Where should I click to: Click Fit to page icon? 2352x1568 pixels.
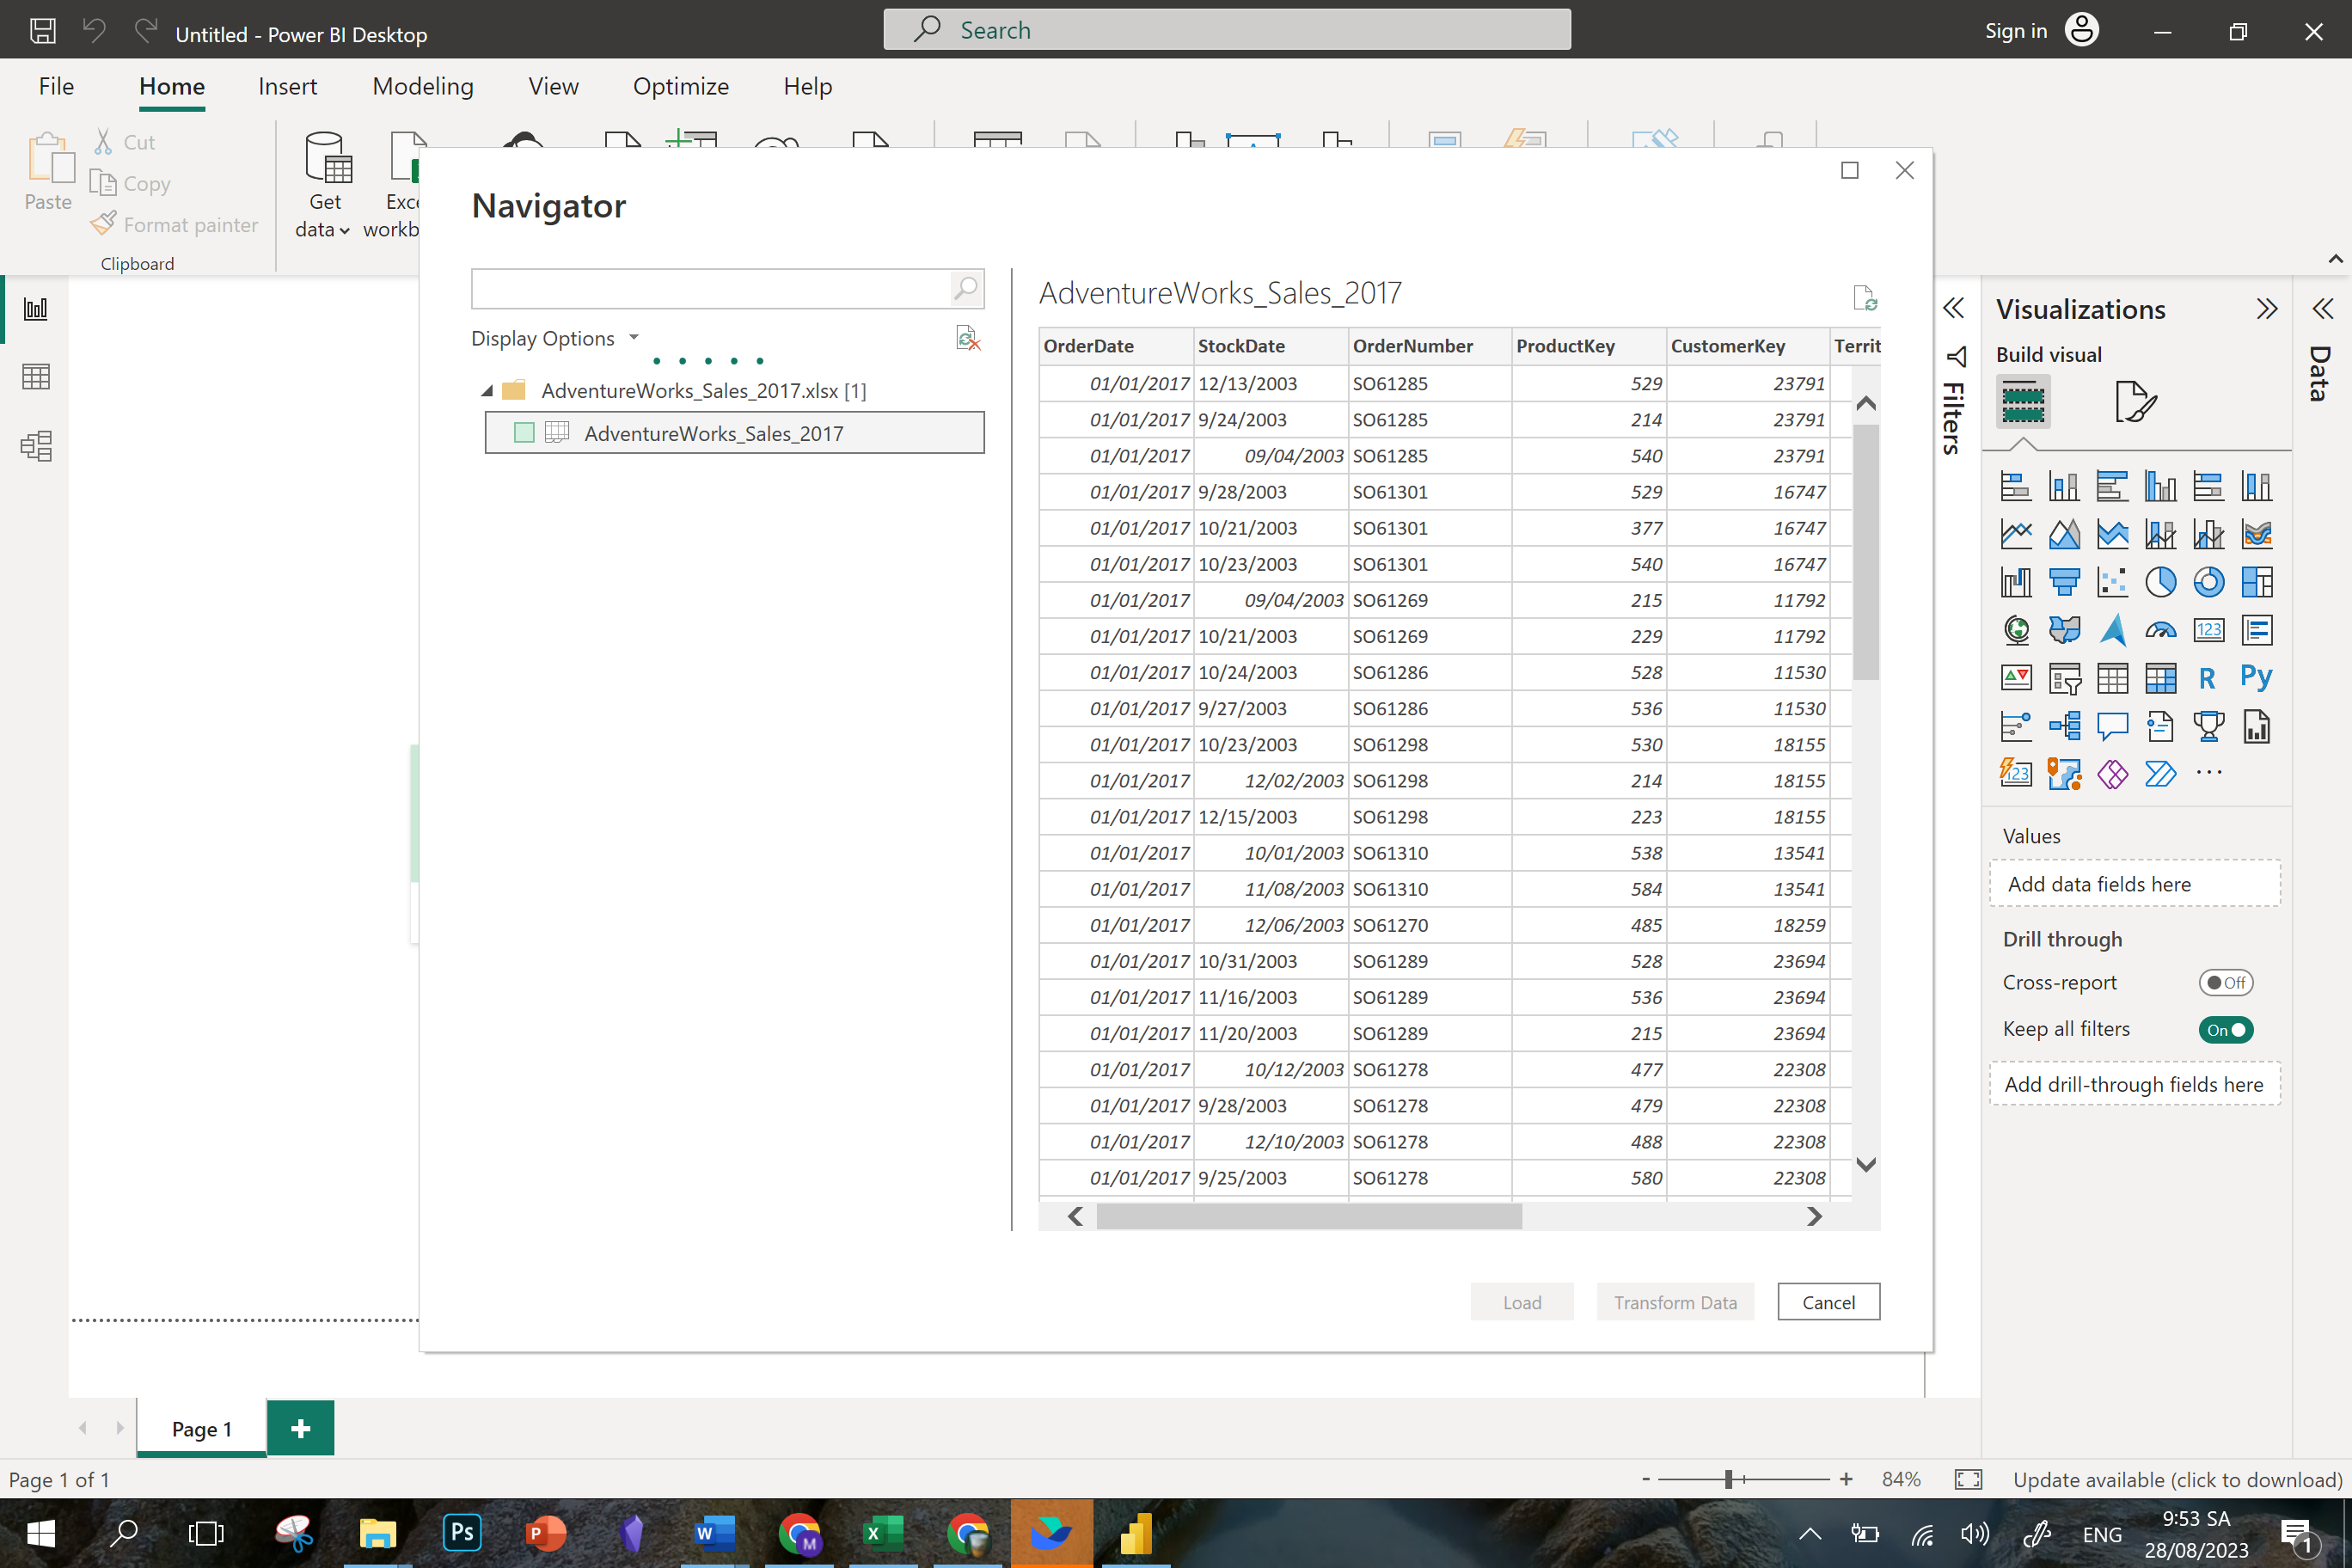coord(1967,1479)
